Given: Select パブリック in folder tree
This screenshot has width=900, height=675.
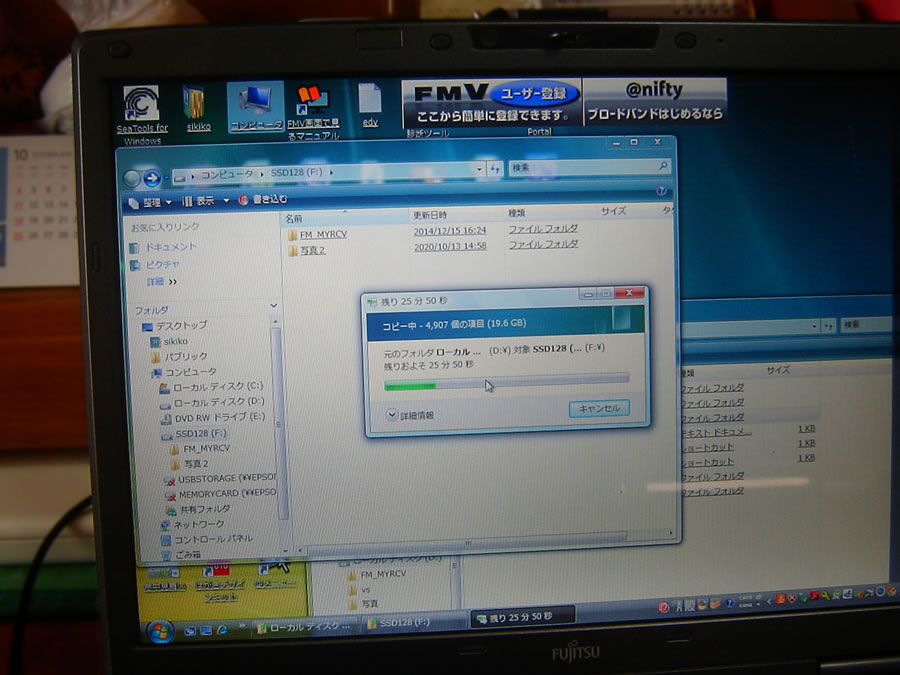Looking at the screenshot, I should point(179,356).
